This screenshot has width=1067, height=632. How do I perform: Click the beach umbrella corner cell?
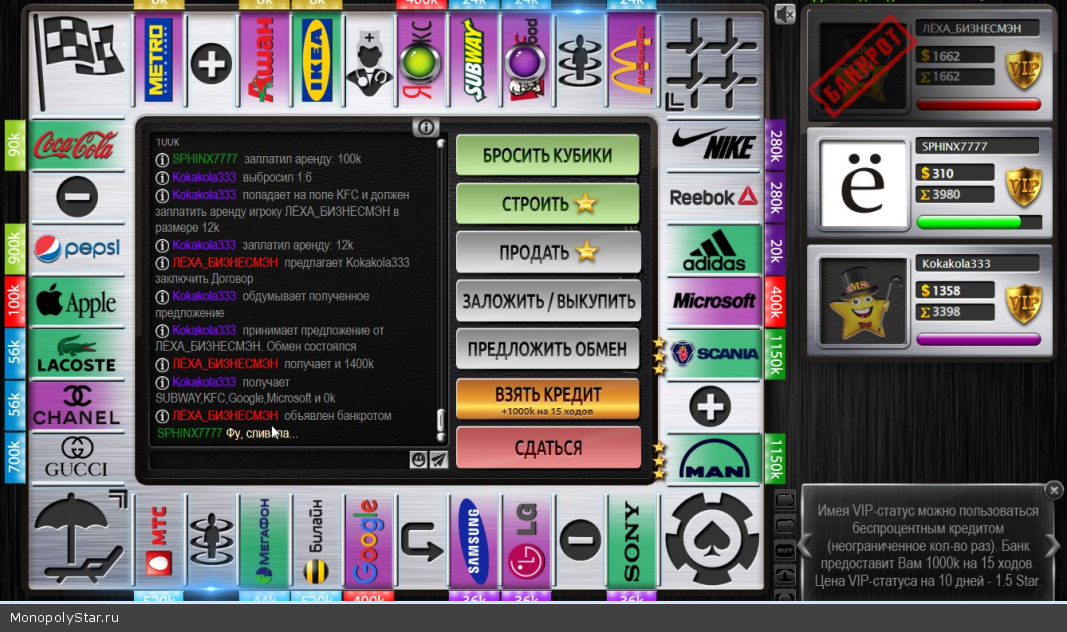click(x=78, y=539)
